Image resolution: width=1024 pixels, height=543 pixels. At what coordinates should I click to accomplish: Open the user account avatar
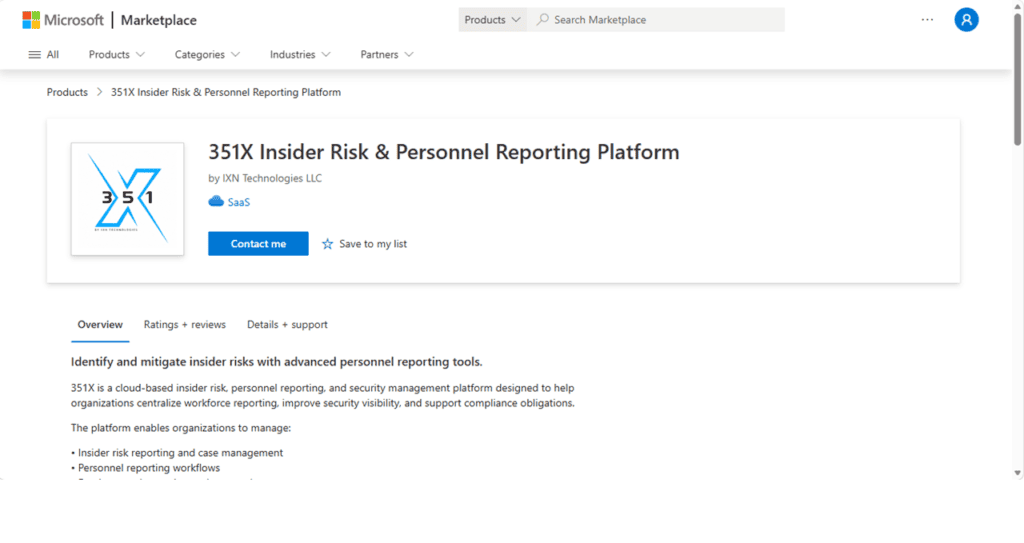point(967,20)
